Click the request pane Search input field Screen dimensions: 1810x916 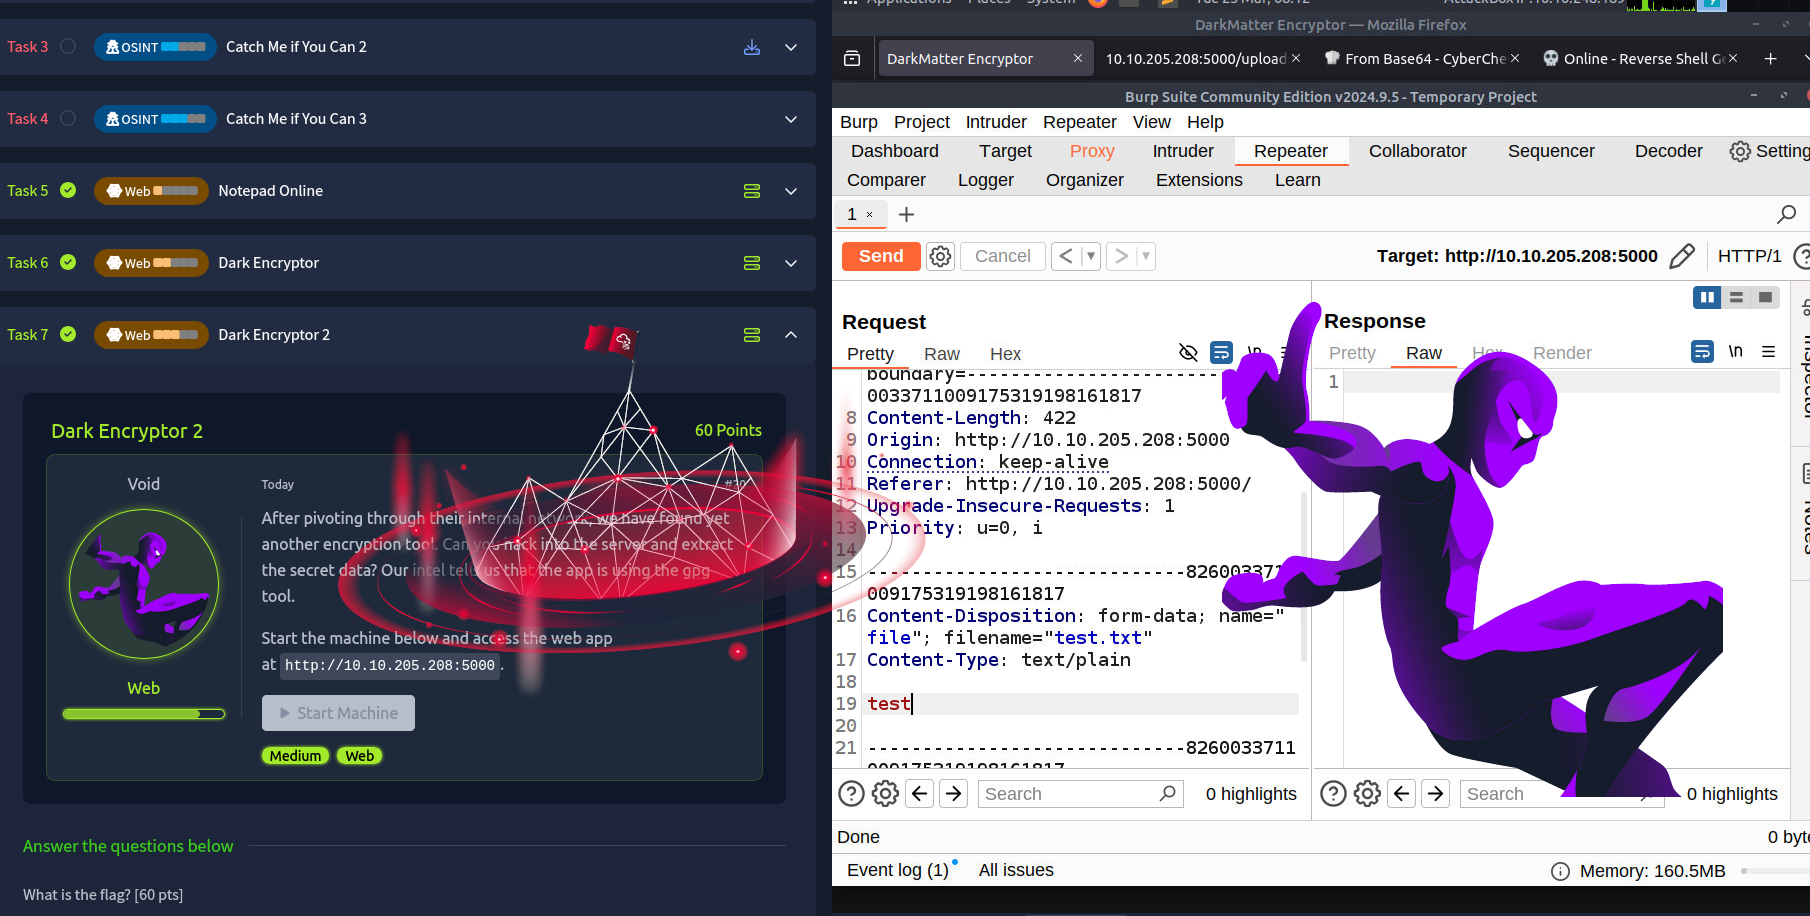coord(1068,794)
